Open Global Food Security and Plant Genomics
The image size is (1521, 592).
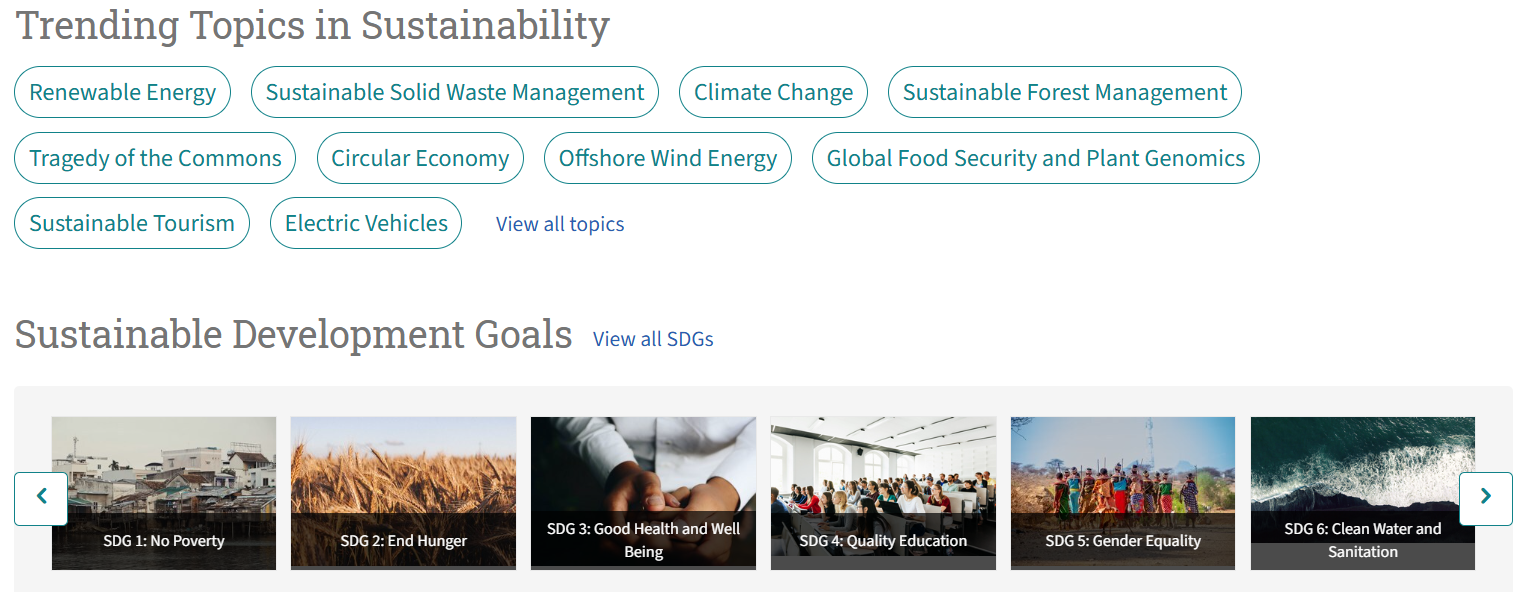(x=1035, y=157)
